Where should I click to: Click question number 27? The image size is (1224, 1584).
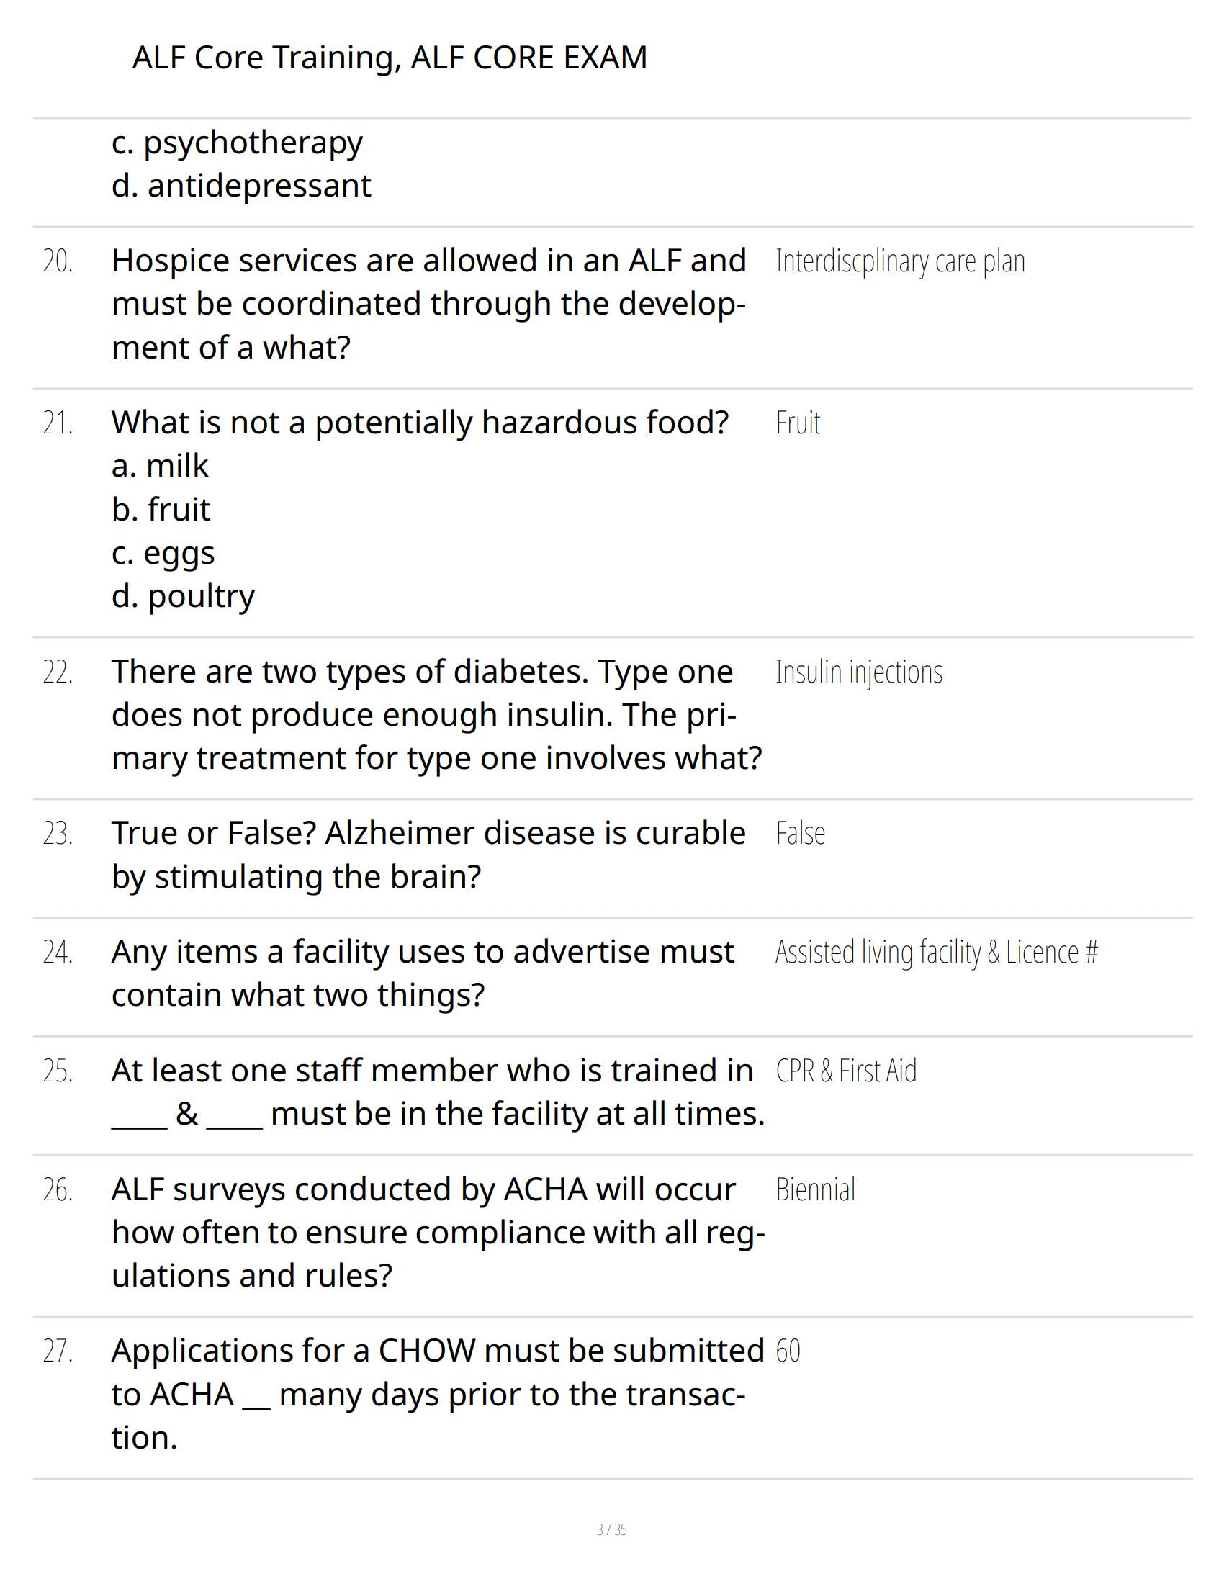[57, 1352]
